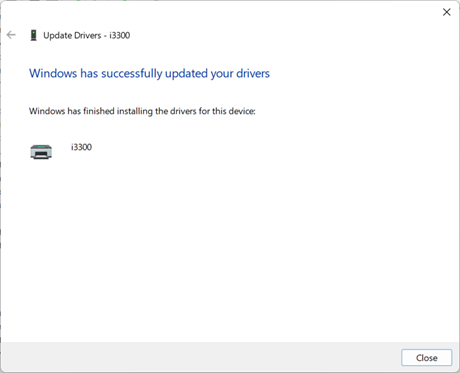460x373 pixels.
Task: Click the device icon beside Update Drivers title
Action: point(33,35)
